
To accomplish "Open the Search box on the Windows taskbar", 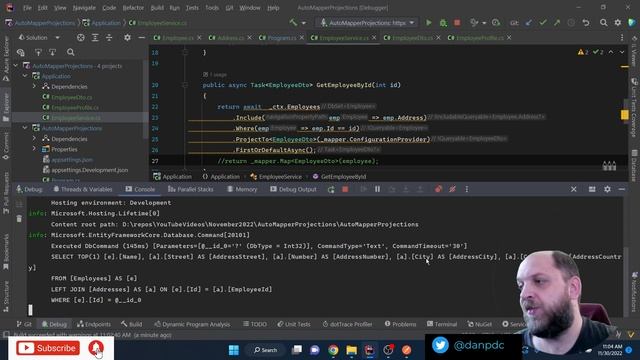I will (265, 350).
